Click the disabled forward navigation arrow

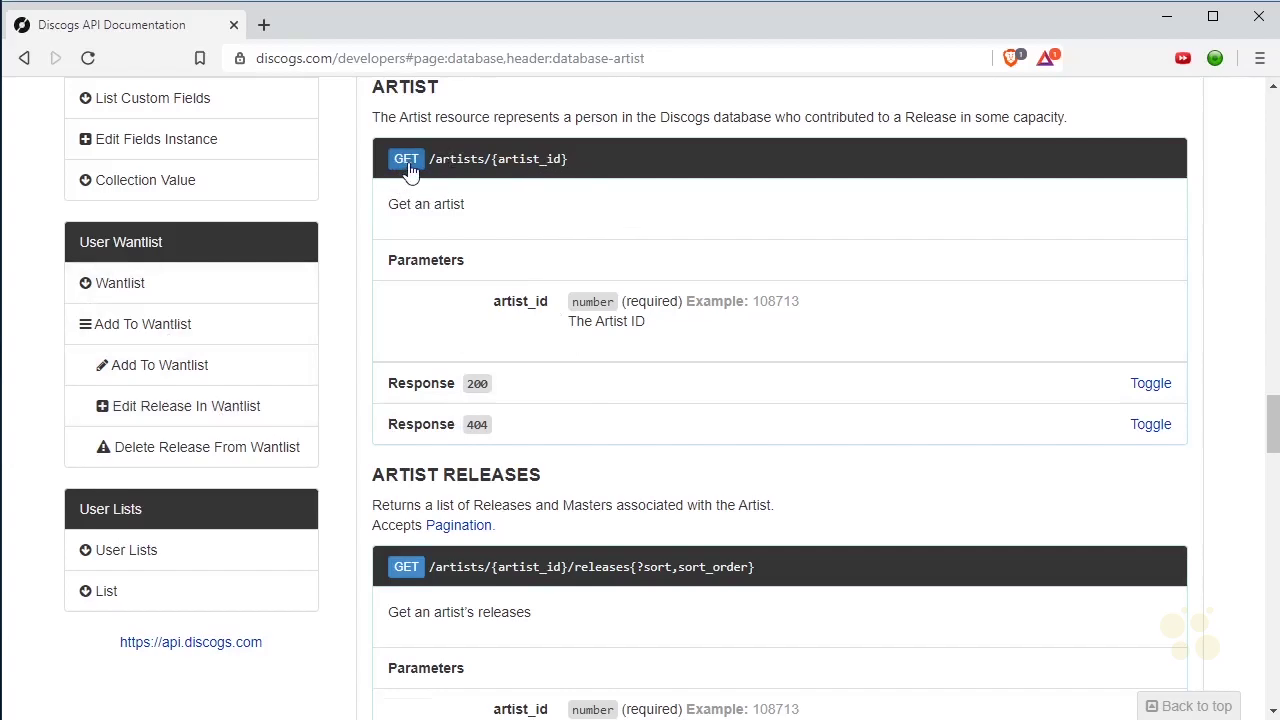tap(56, 58)
